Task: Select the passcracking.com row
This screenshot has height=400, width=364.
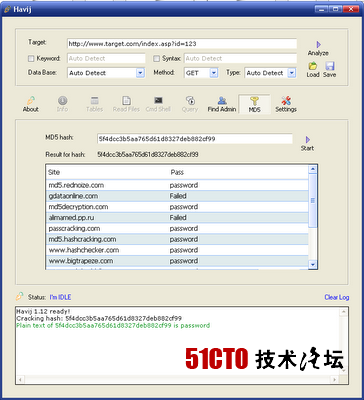Action: pyautogui.click(x=177, y=228)
